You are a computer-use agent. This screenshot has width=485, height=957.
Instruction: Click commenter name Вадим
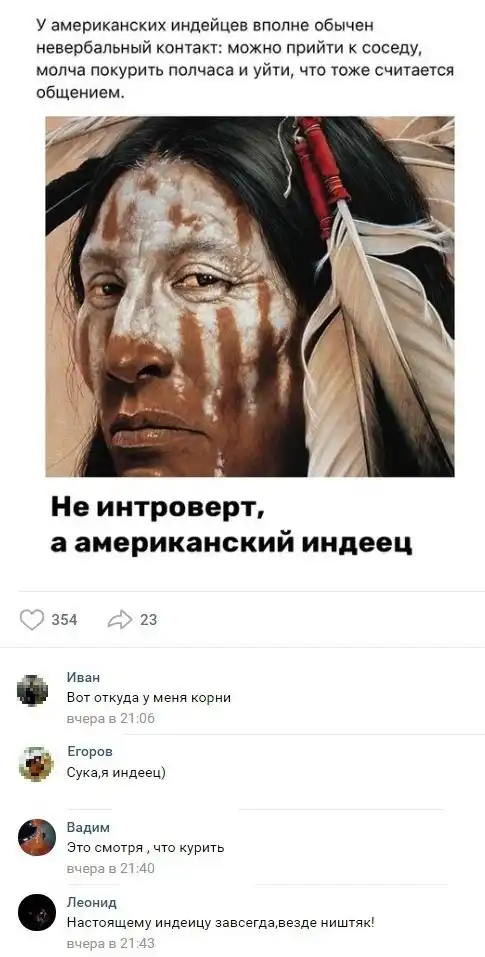point(88,827)
